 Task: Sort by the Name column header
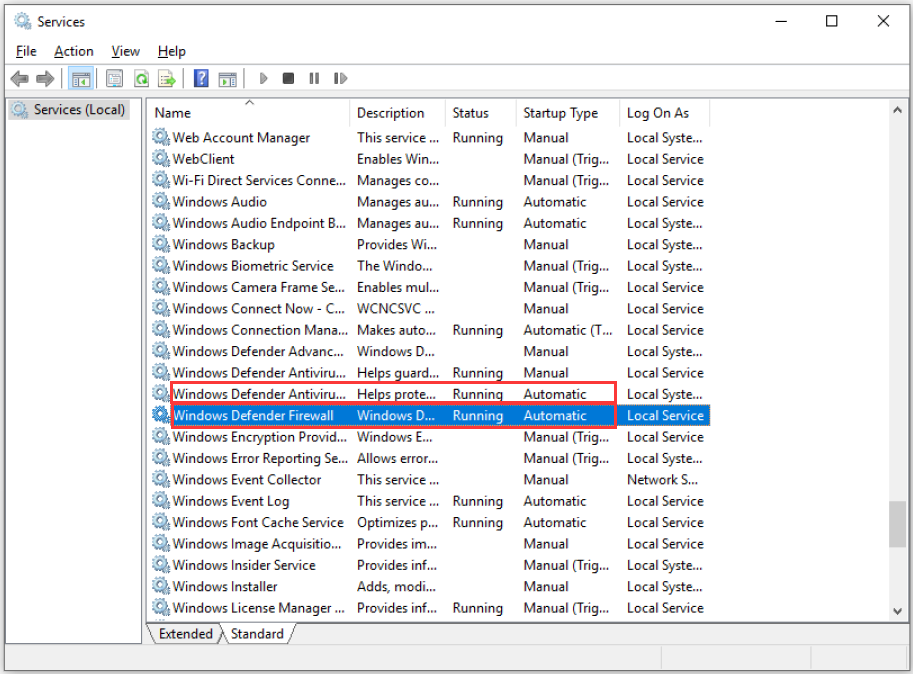pos(250,113)
